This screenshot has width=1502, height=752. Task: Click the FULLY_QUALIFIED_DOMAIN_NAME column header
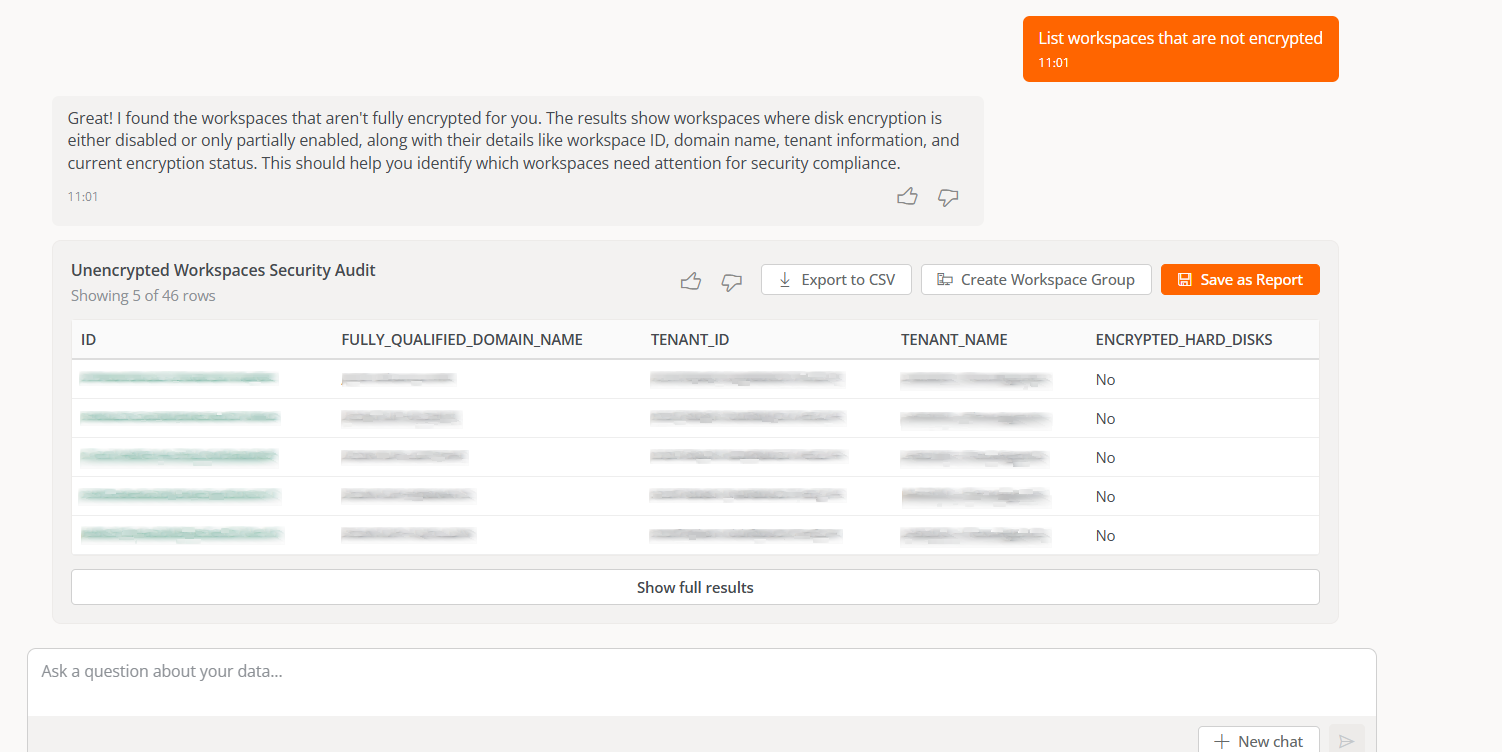[x=462, y=340]
